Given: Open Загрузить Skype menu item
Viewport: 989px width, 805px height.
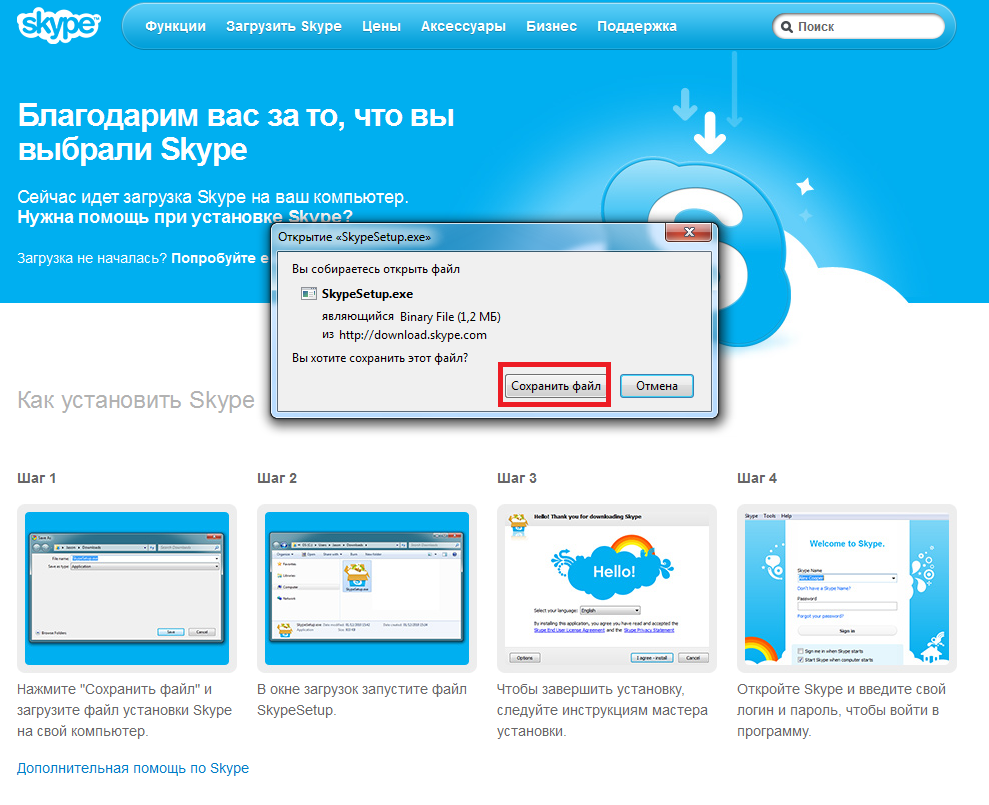Looking at the screenshot, I should 284,26.
